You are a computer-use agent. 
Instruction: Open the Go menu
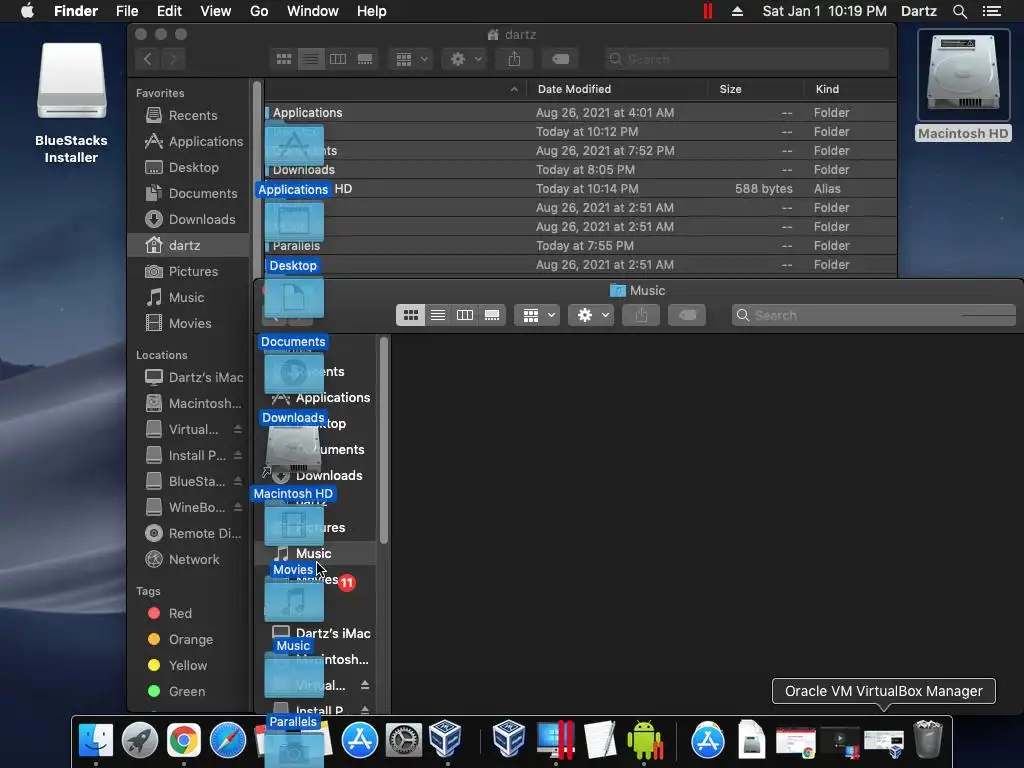[x=259, y=11]
